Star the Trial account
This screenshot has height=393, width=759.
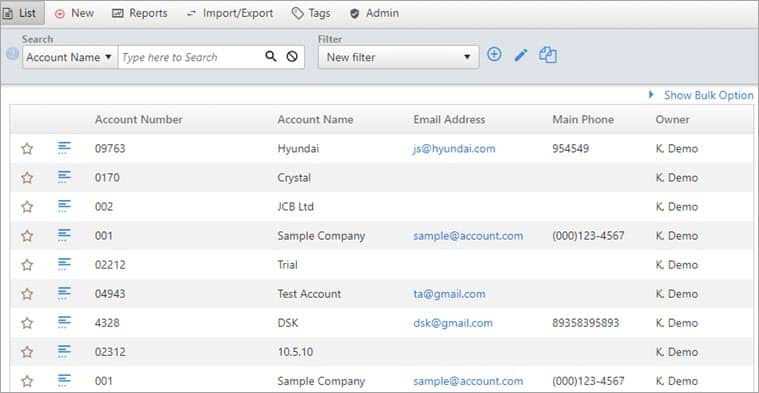tap(27, 265)
